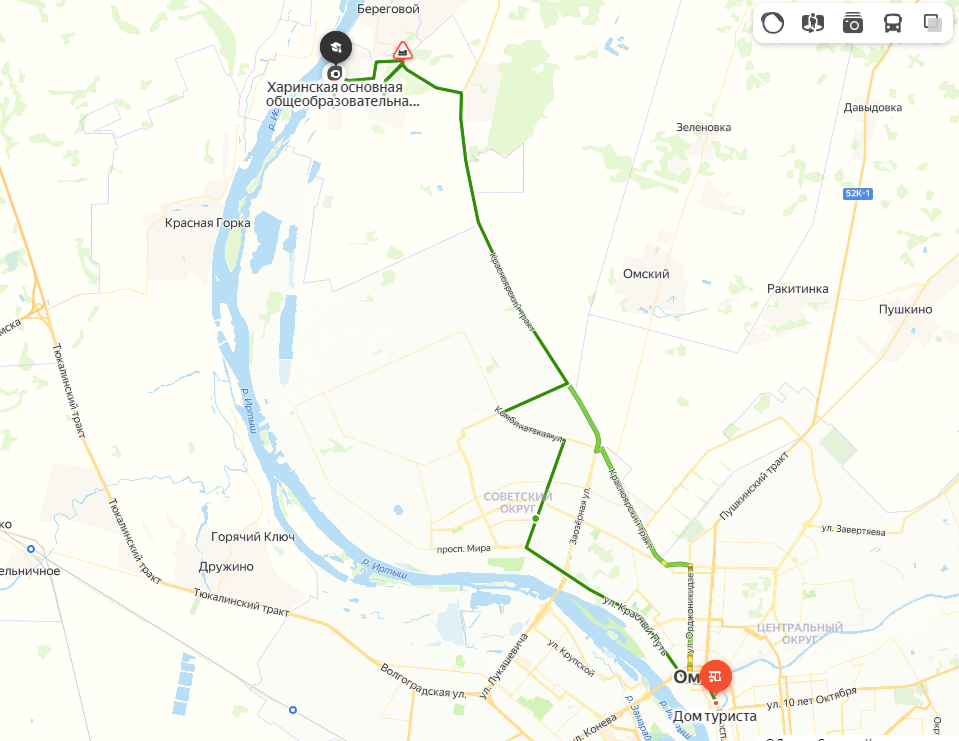Image resolution: width=959 pixels, height=741 pixels.
Task: Click the road works warning triangle
Action: (402, 51)
